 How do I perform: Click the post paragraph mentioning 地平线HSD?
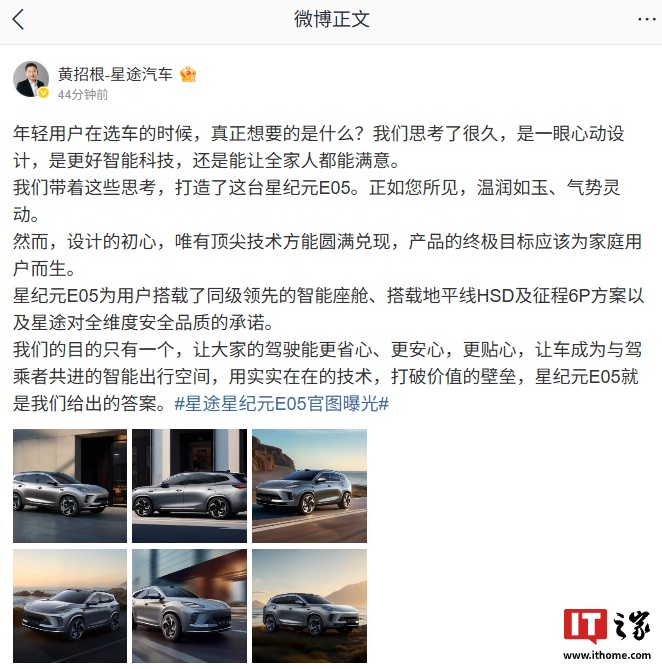(328, 309)
